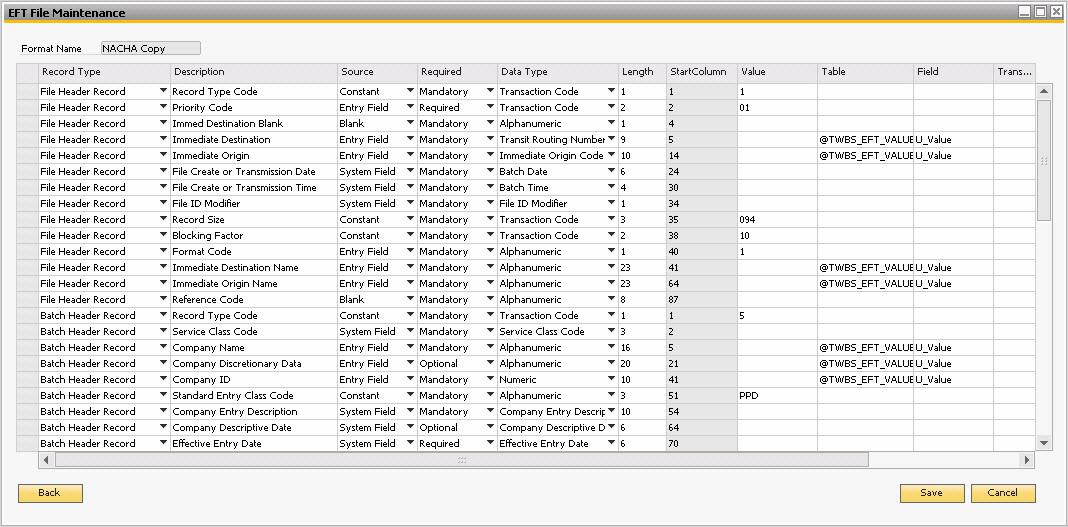Open Data Type dropdown for Standard Entry Class Code
Screen dimensions: 1068x527
click(612, 396)
